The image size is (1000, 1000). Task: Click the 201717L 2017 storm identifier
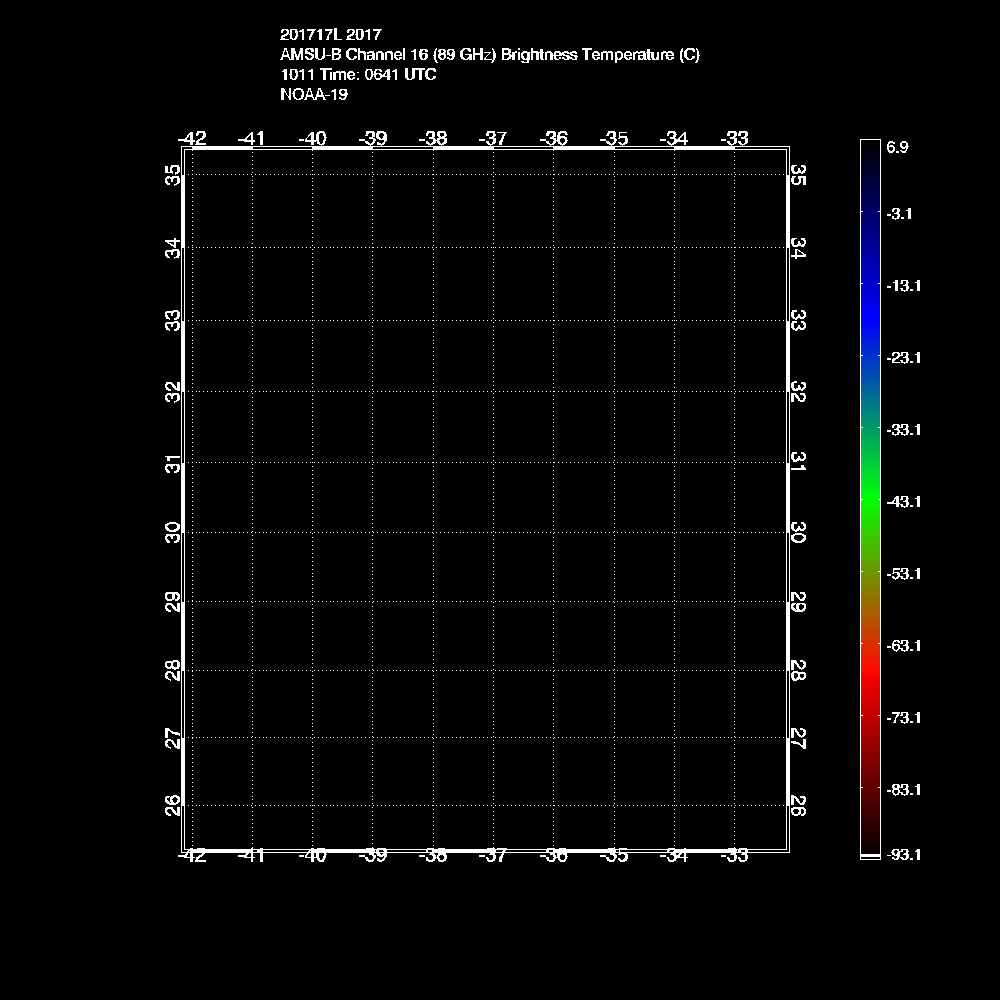(x=331, y=35)
